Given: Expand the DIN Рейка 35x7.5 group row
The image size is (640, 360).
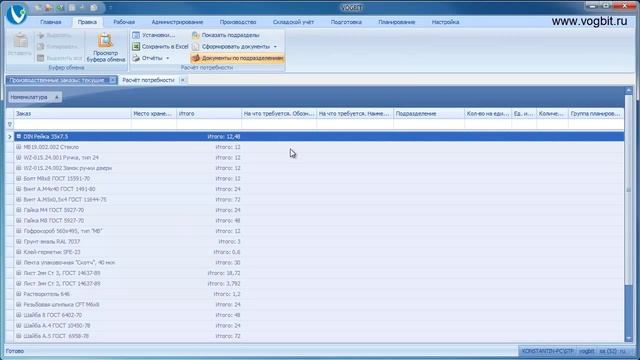Looking at the screenshot, I should coord(19,136).
